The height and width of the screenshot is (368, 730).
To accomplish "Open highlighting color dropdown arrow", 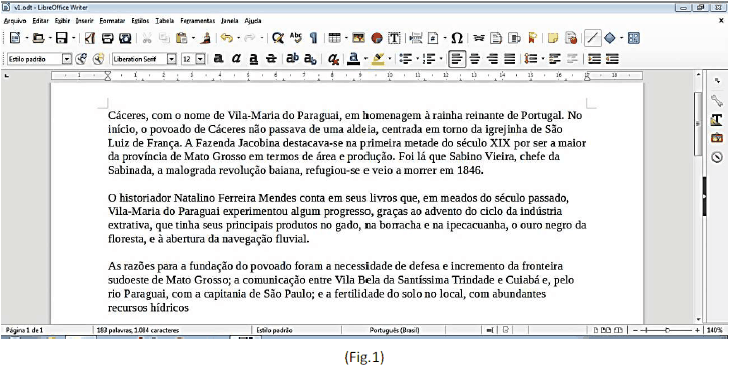I will [390, 59].
